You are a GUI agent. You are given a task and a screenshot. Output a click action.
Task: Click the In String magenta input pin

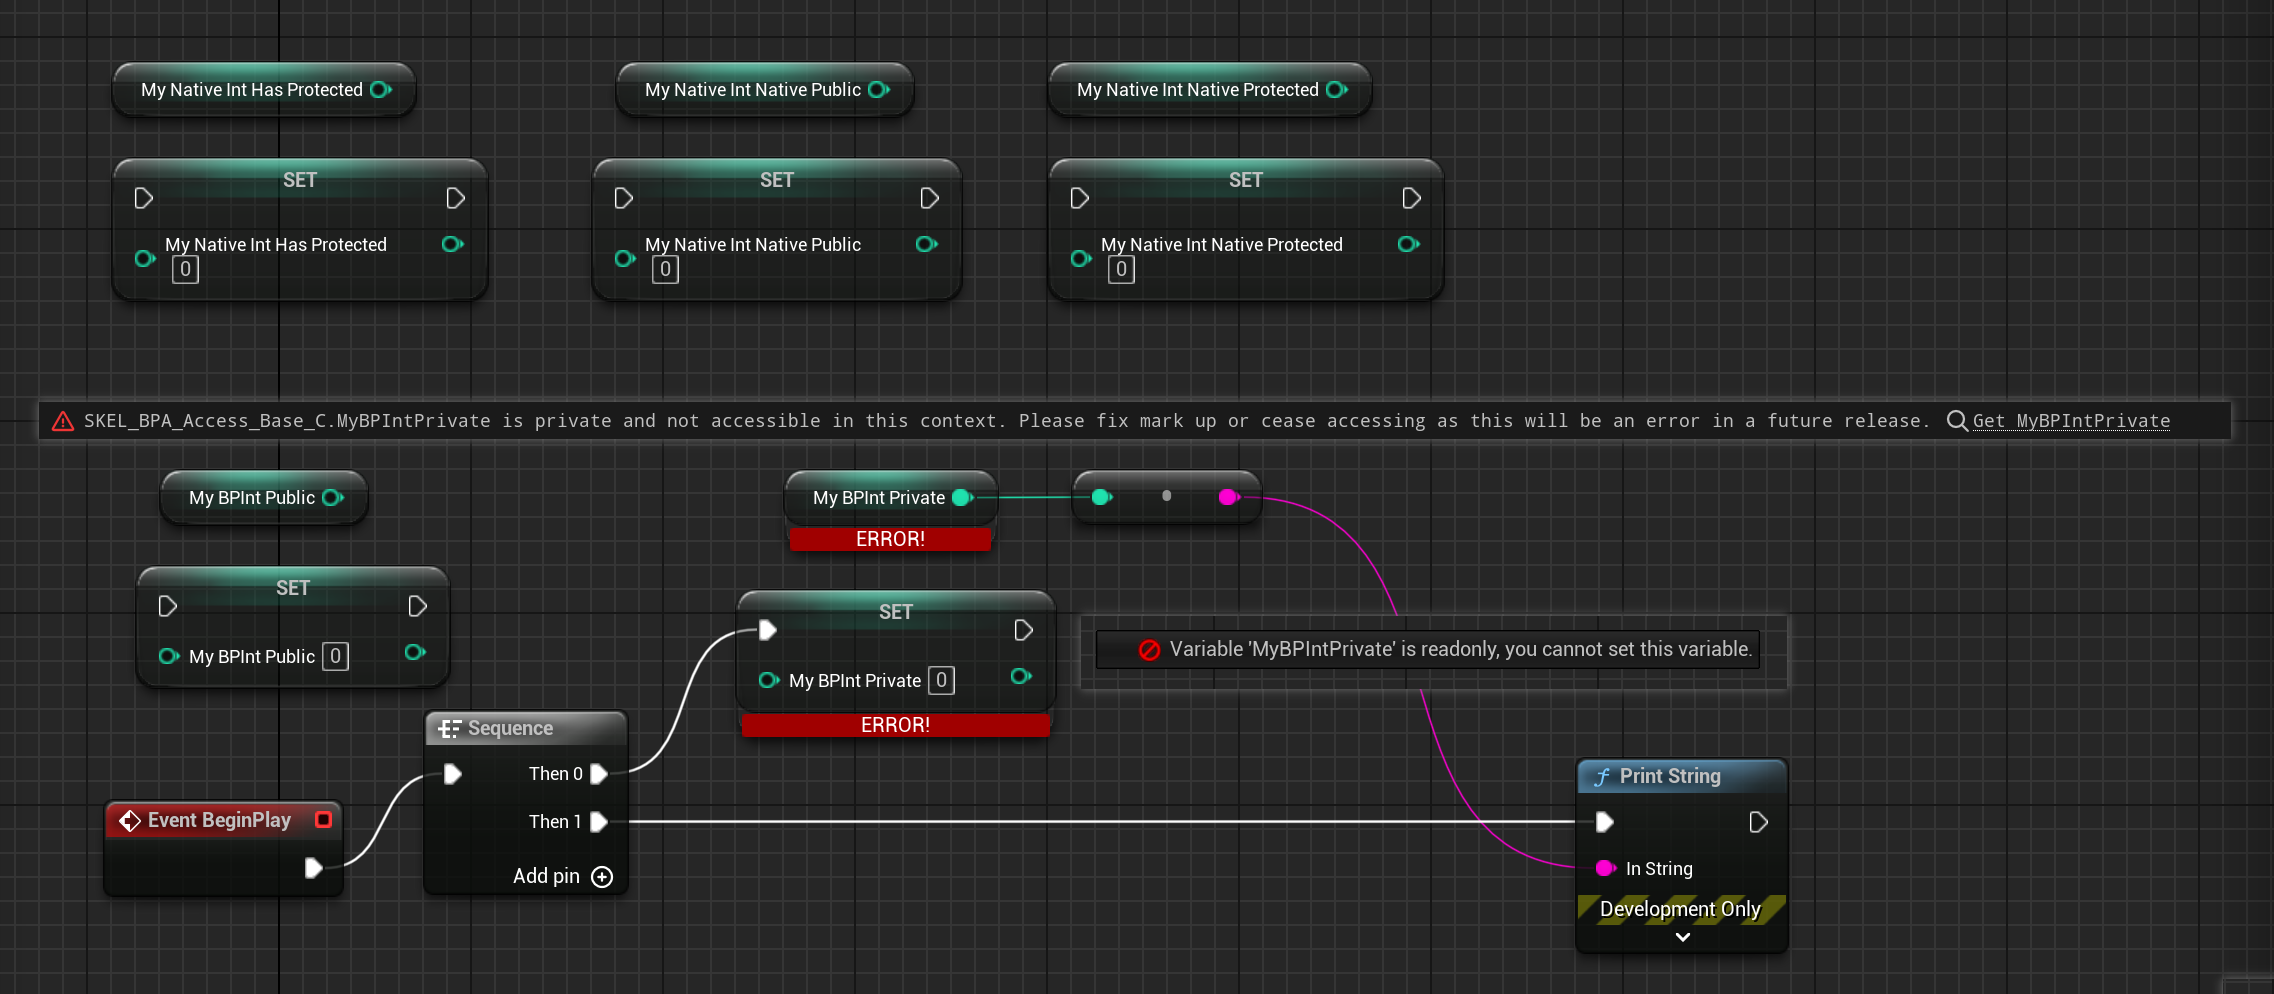click(1605, 868)
